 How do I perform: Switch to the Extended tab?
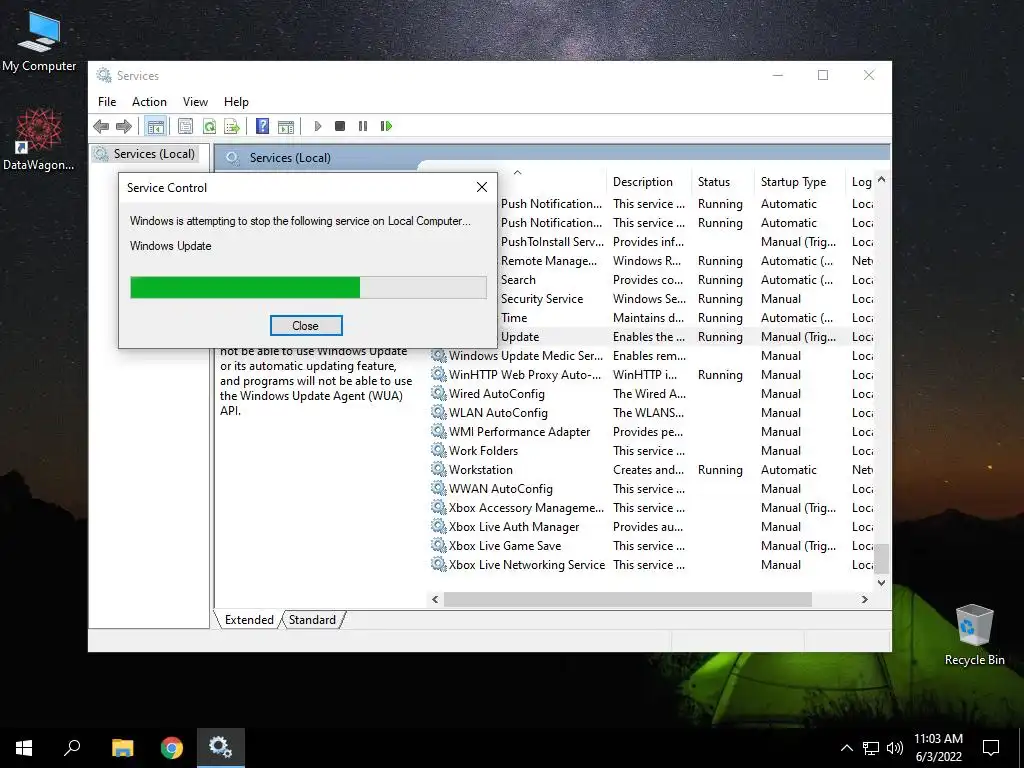point(249,620)
